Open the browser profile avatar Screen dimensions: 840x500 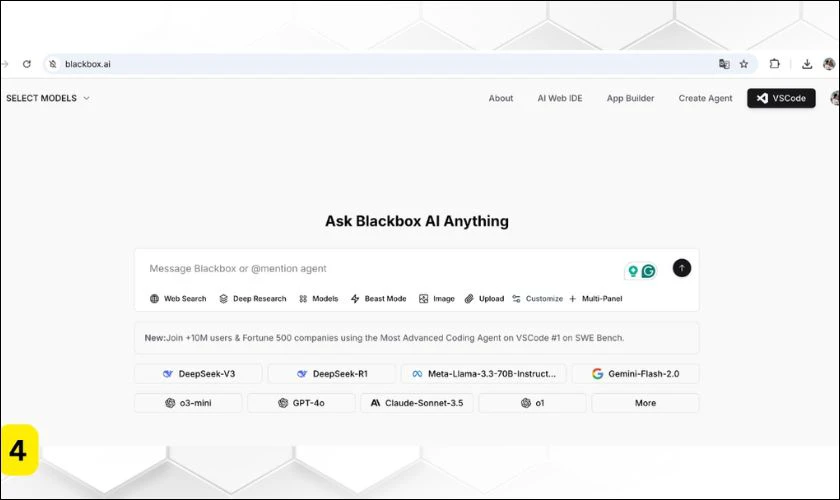pyautogui.click(x=829, y=64)
